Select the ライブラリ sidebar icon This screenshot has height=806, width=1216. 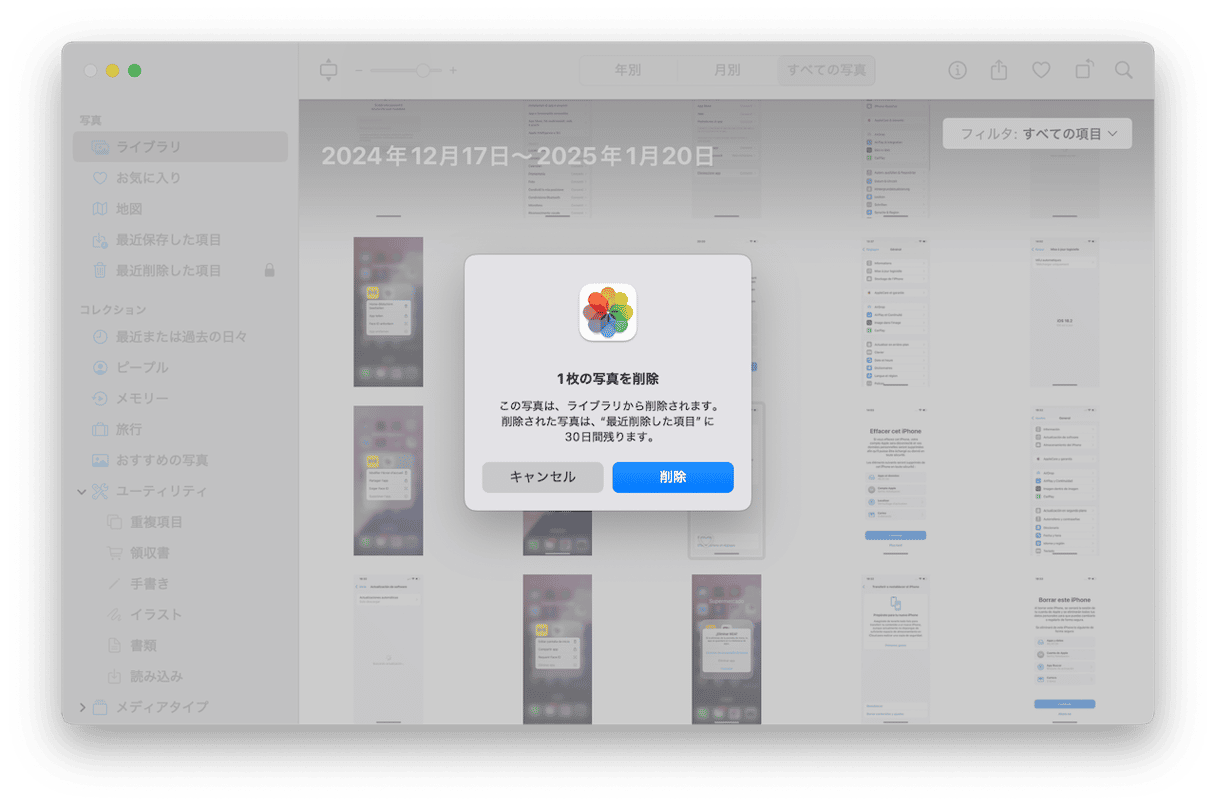[100, 147]
